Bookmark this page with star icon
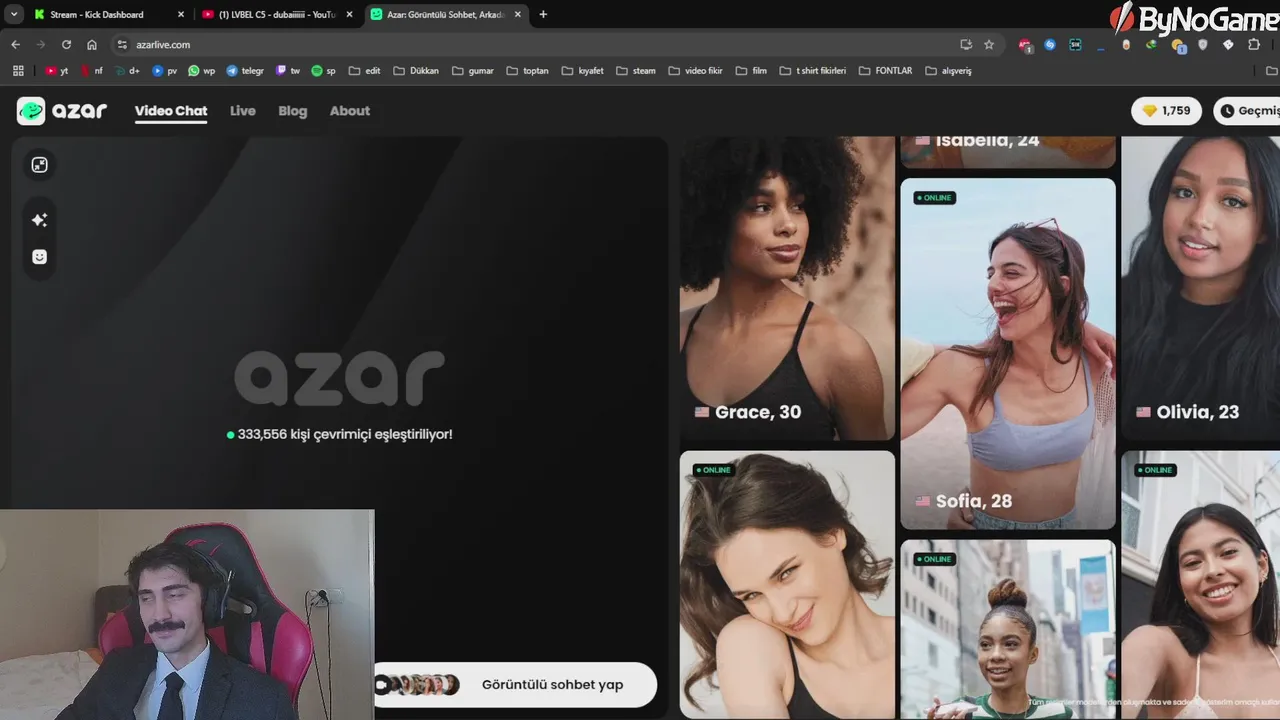 989,44
